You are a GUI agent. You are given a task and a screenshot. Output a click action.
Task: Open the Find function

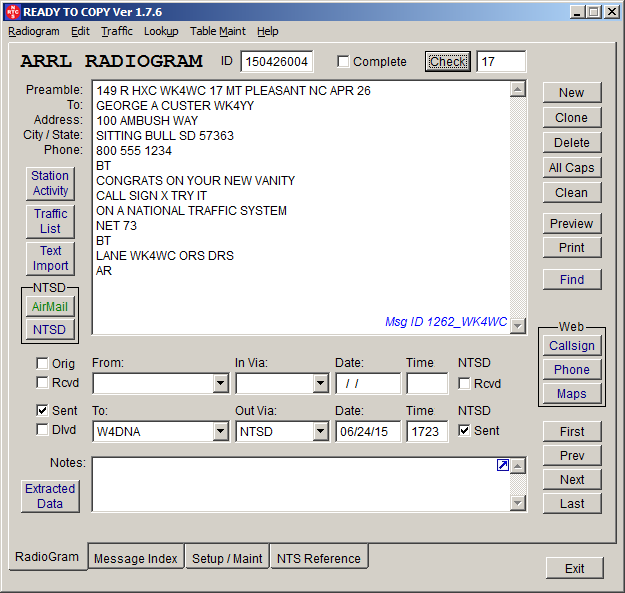(x=572, y=279)
